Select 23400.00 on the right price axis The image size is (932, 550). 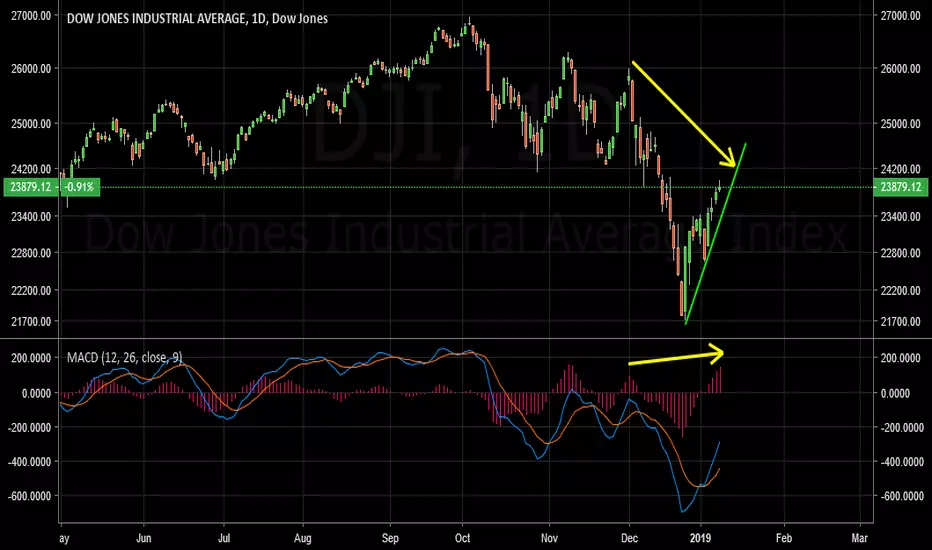click(900, 216)
